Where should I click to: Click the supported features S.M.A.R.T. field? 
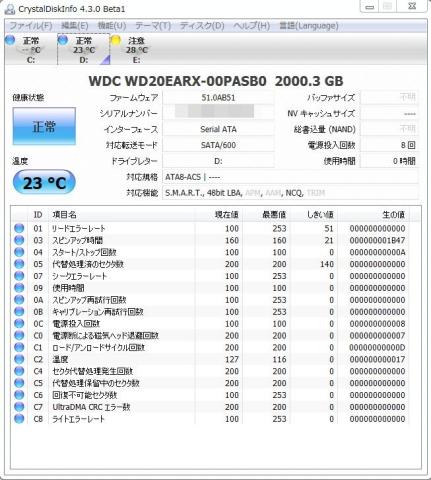(x=290, y=193)
